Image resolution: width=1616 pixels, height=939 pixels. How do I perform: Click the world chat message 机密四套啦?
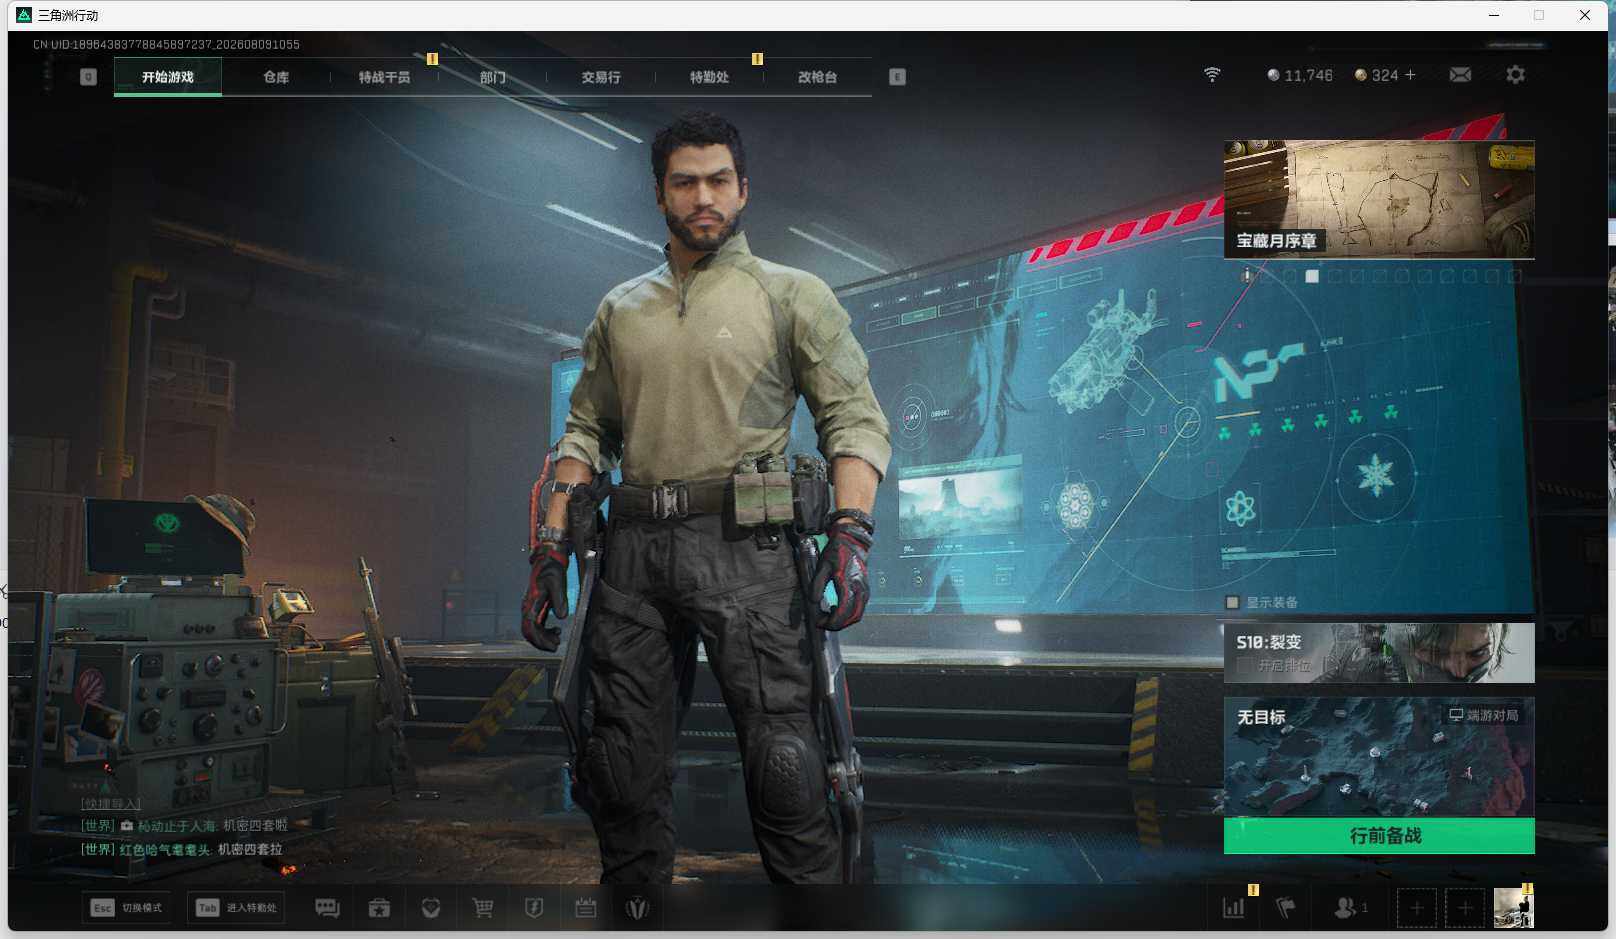coord(255,826)
